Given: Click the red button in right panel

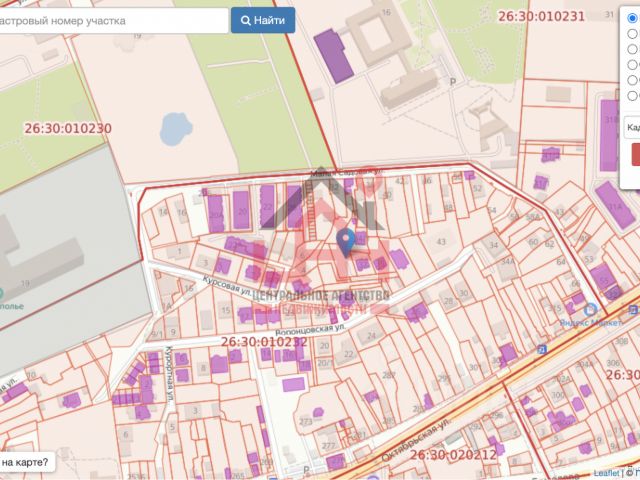Looking at the screenshot, I should [636, 154].
